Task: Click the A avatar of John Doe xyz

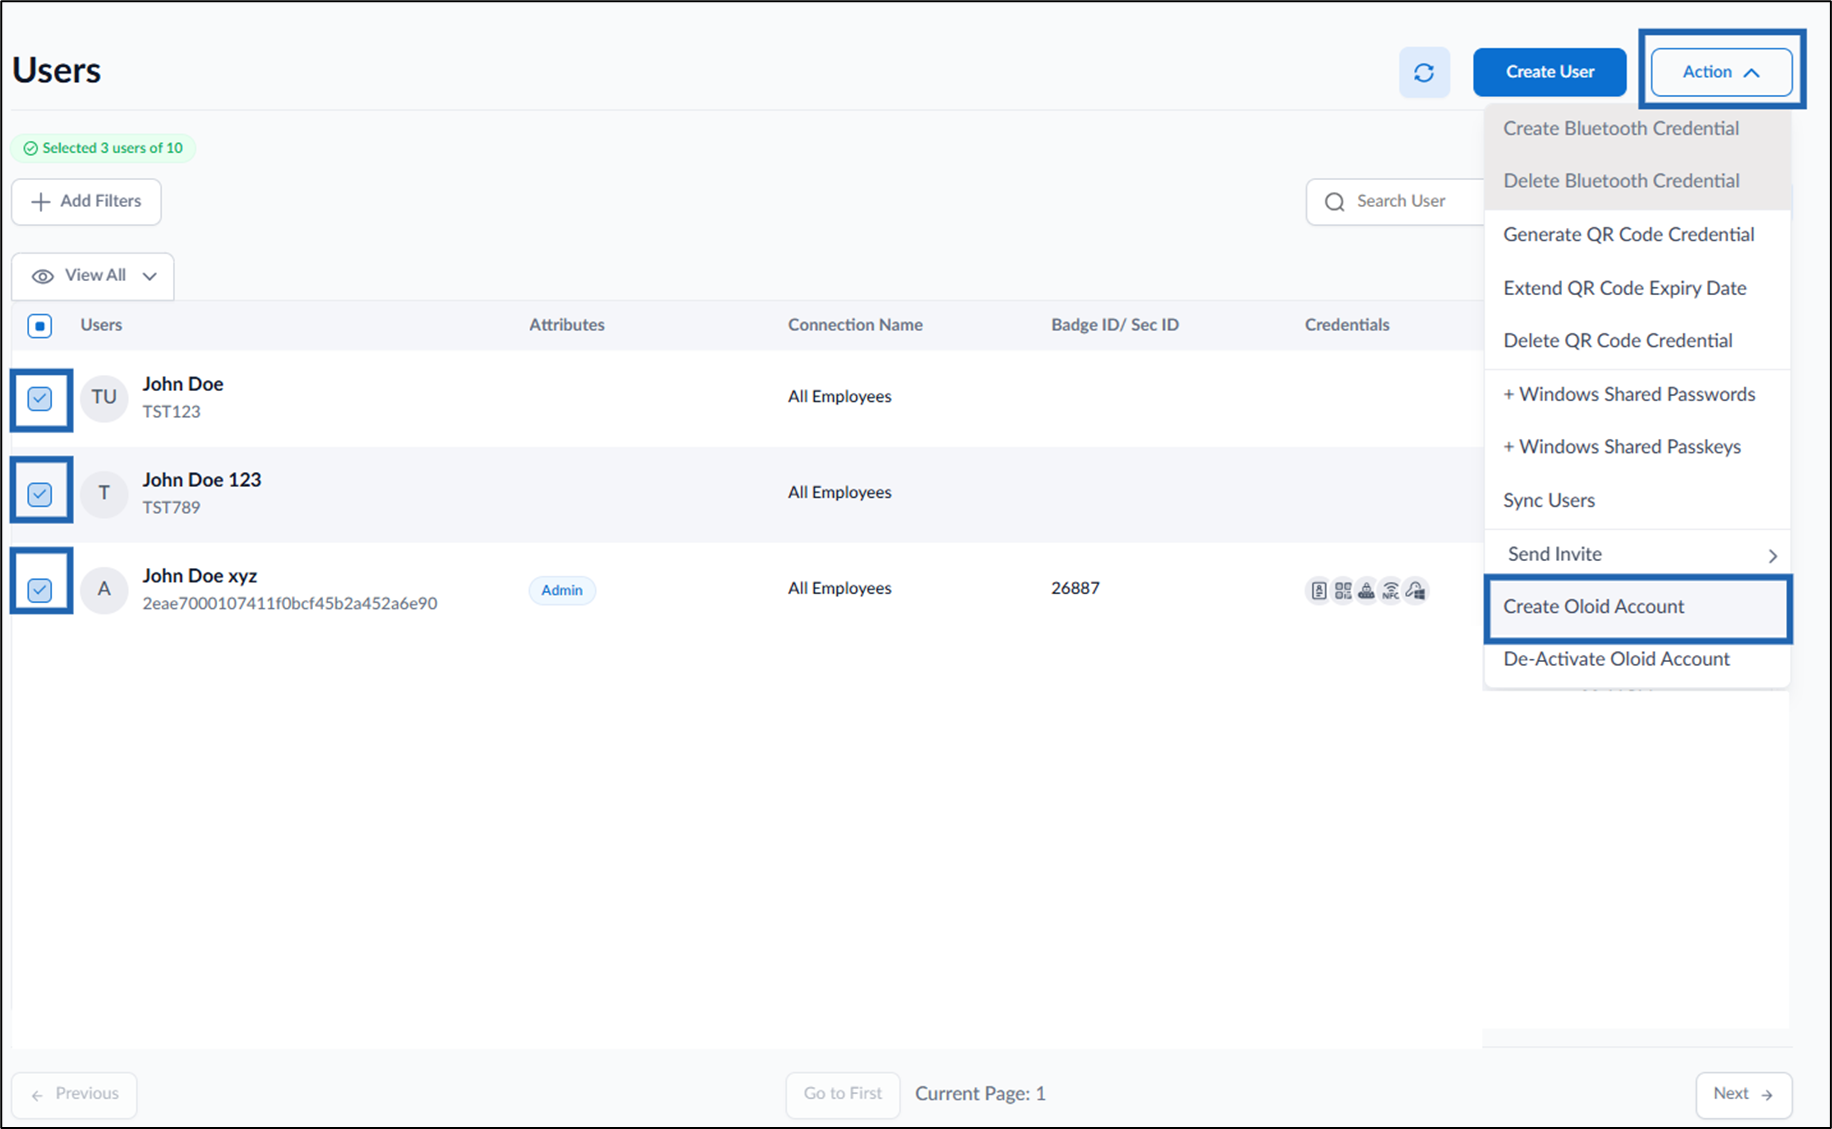Action: [x=104, y=589]
